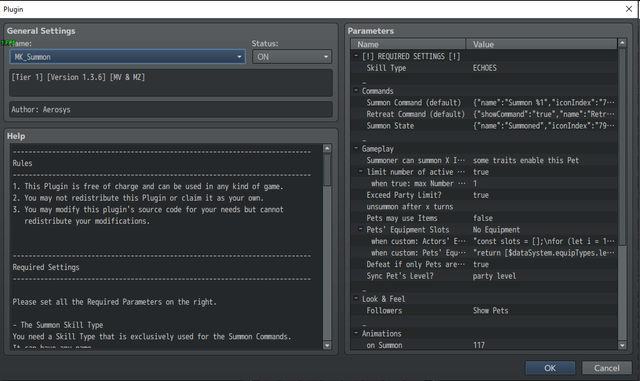Screen dimensions: 640x381
Task: Open the Status dropdown showing ON
Action: [x=291, y=57]
